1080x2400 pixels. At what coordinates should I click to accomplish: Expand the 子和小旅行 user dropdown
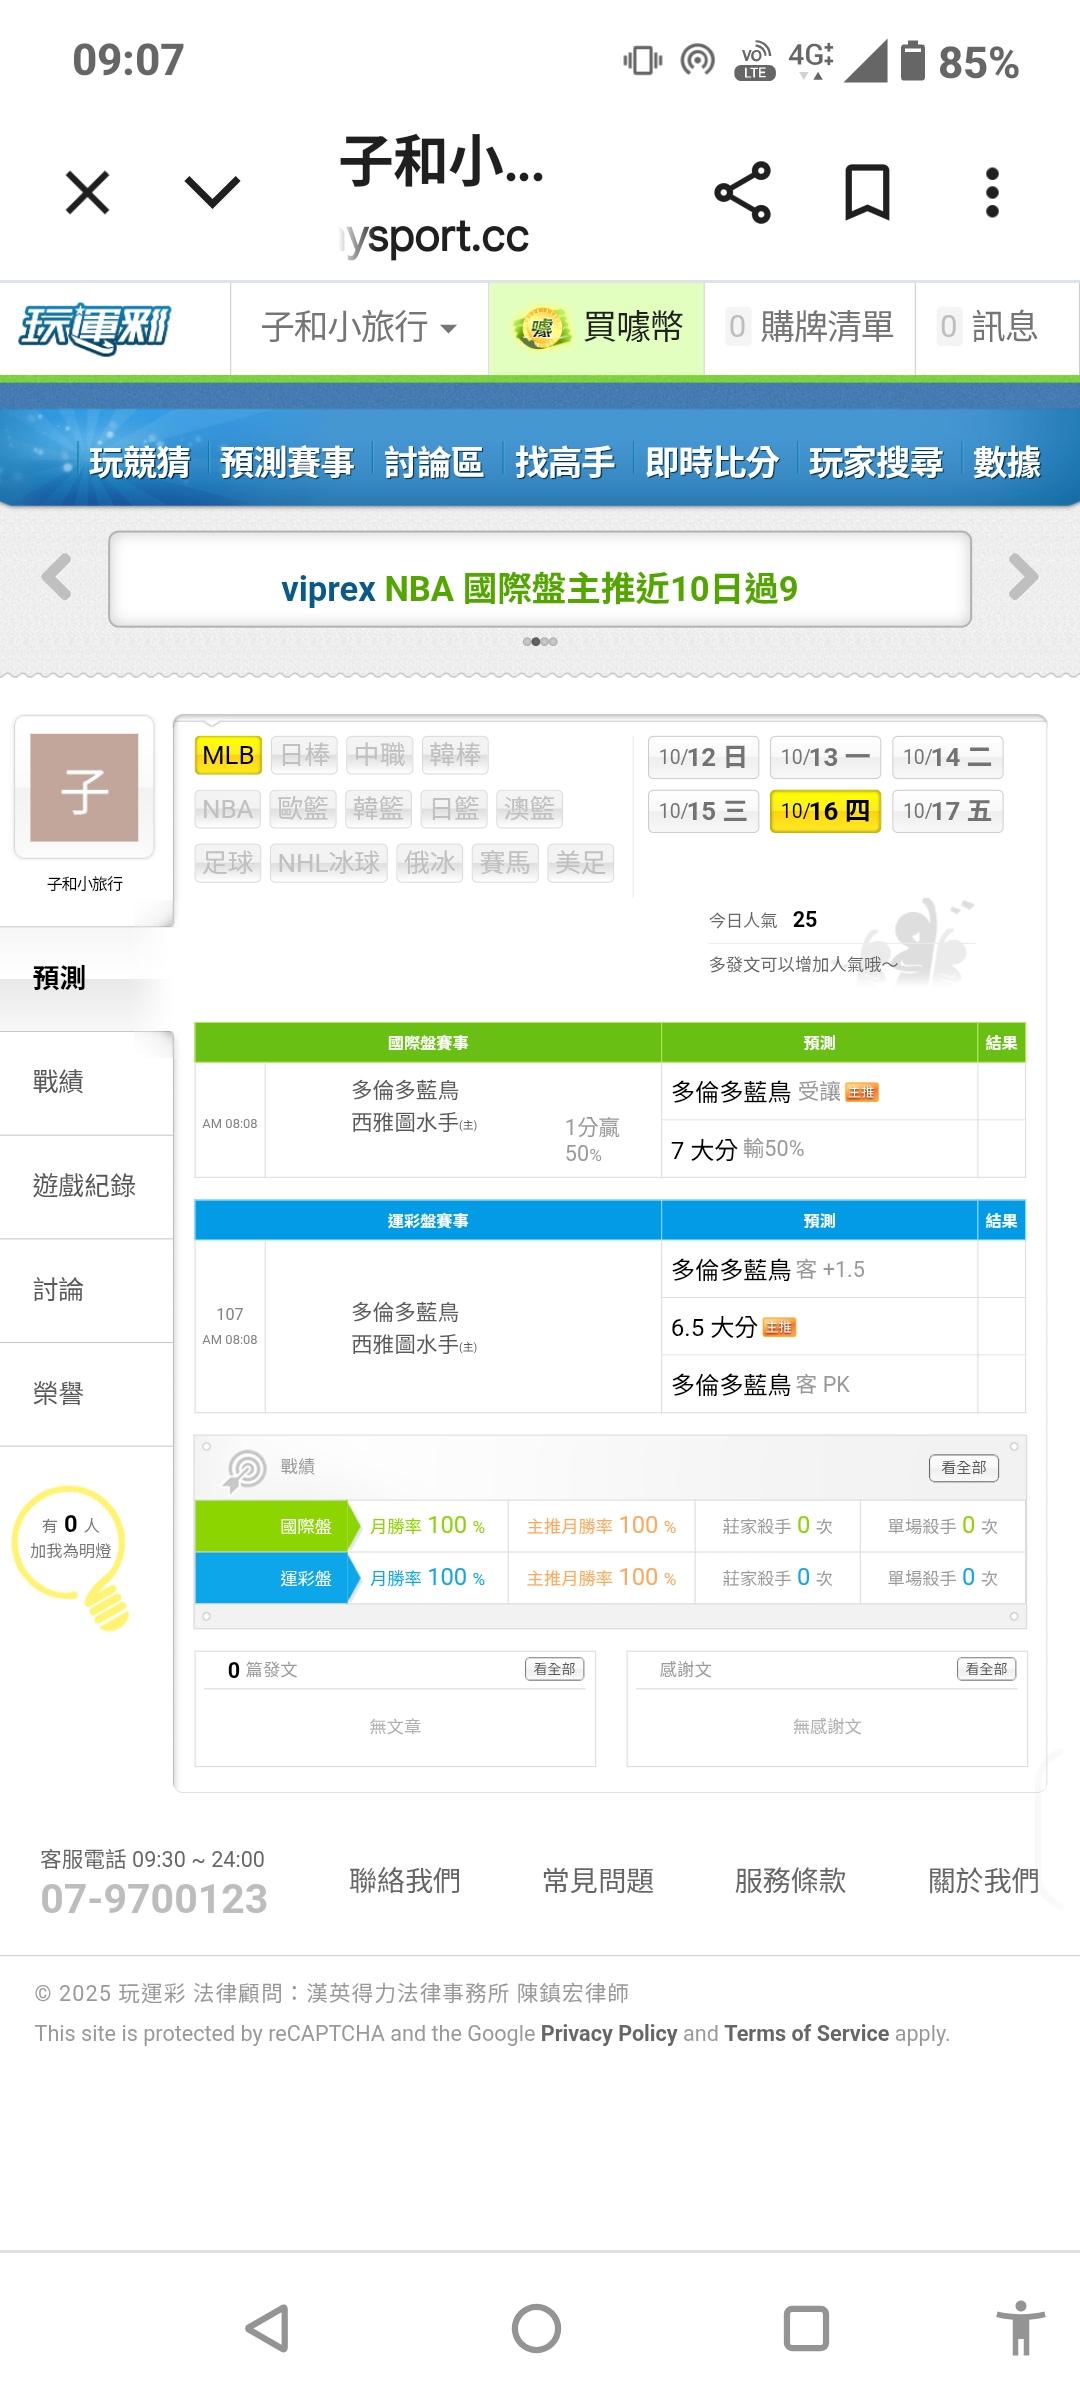(x=359, y=328)
